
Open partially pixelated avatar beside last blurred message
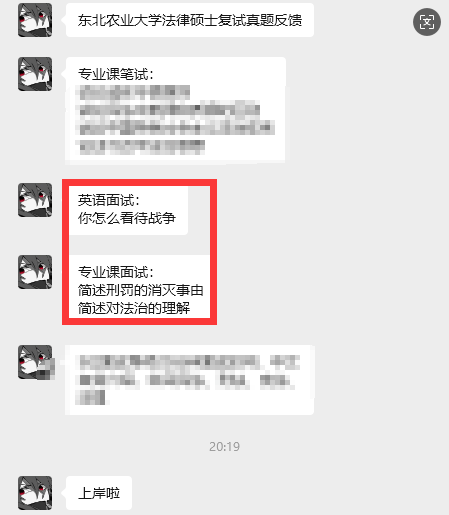(x=36, y=362)
